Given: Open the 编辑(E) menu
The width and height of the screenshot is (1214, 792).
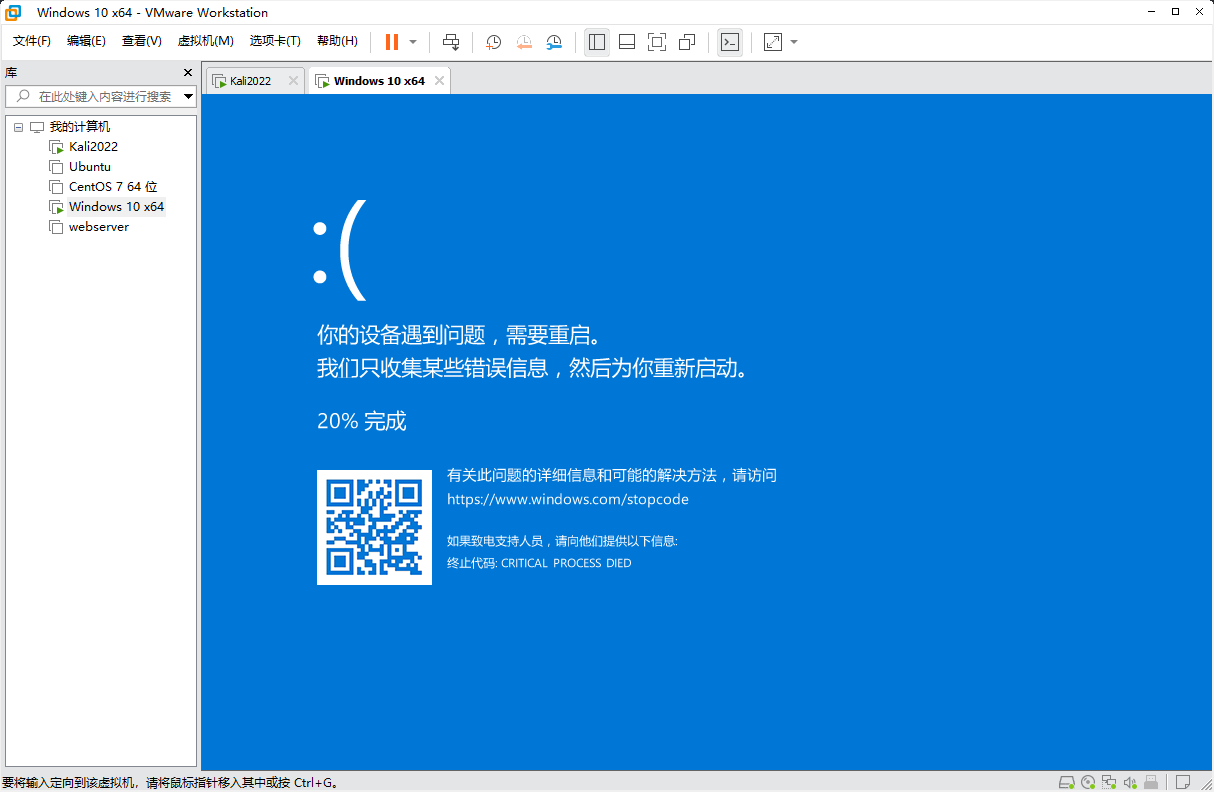Looking at the screenshot, I should (x=86, y=41).
